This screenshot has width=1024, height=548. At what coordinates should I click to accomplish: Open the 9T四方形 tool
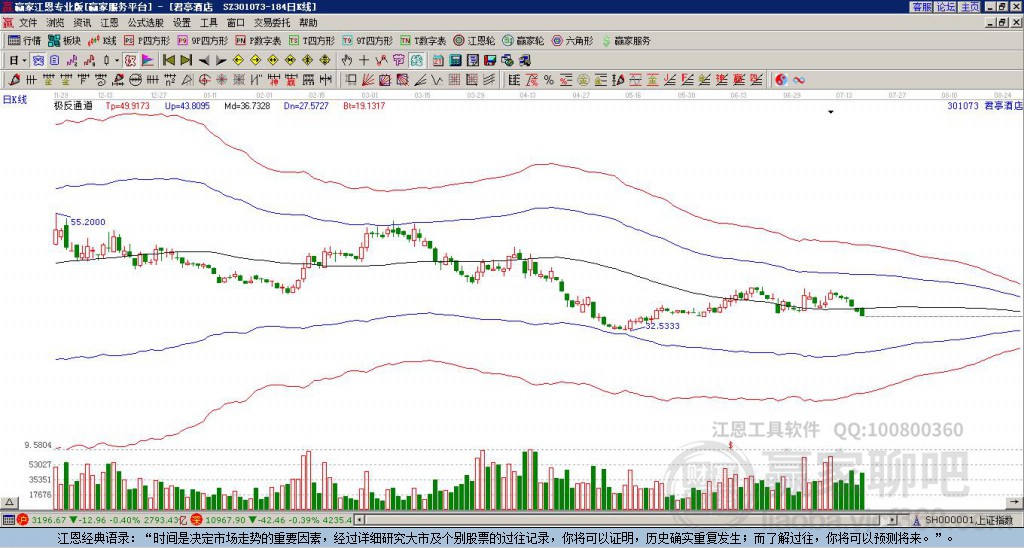click(x=367, y=40)
